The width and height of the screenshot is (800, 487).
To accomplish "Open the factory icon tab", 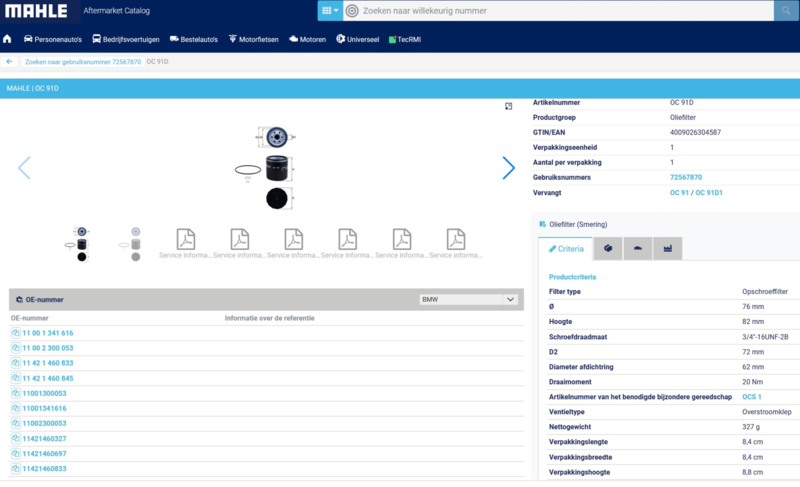I will click(667, 249).
